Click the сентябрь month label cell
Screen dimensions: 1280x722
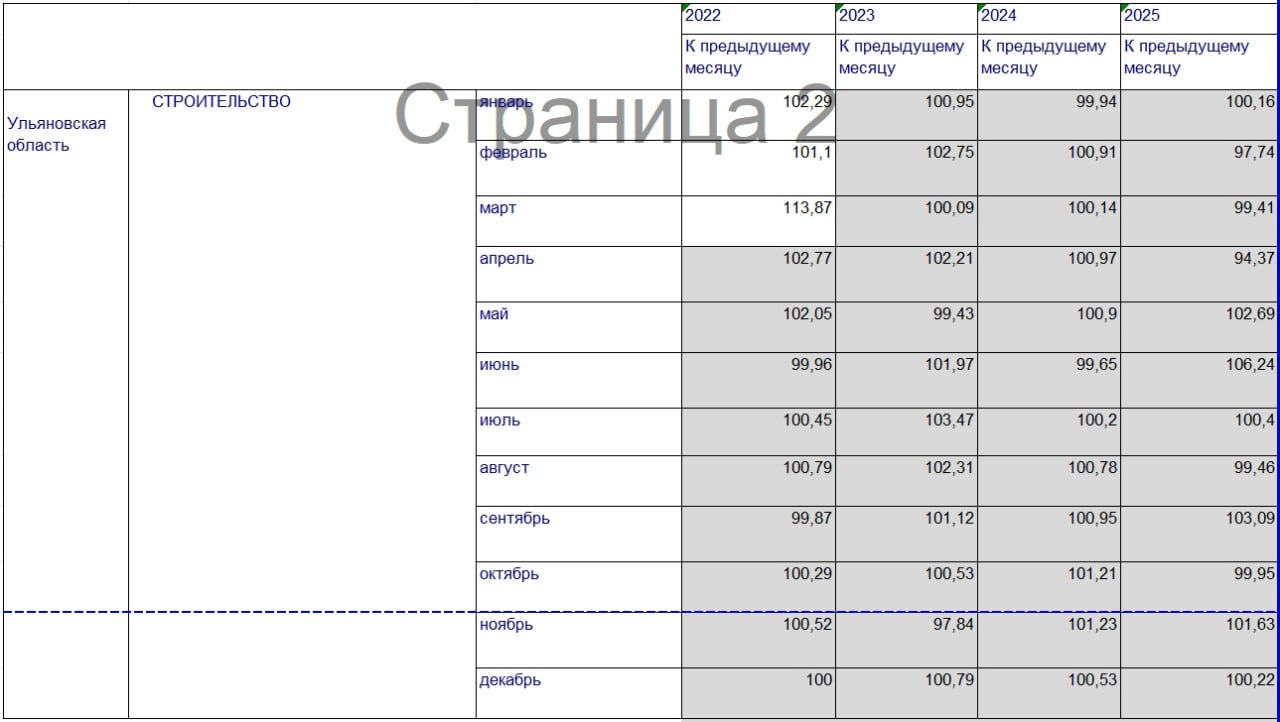click(577, 532)
